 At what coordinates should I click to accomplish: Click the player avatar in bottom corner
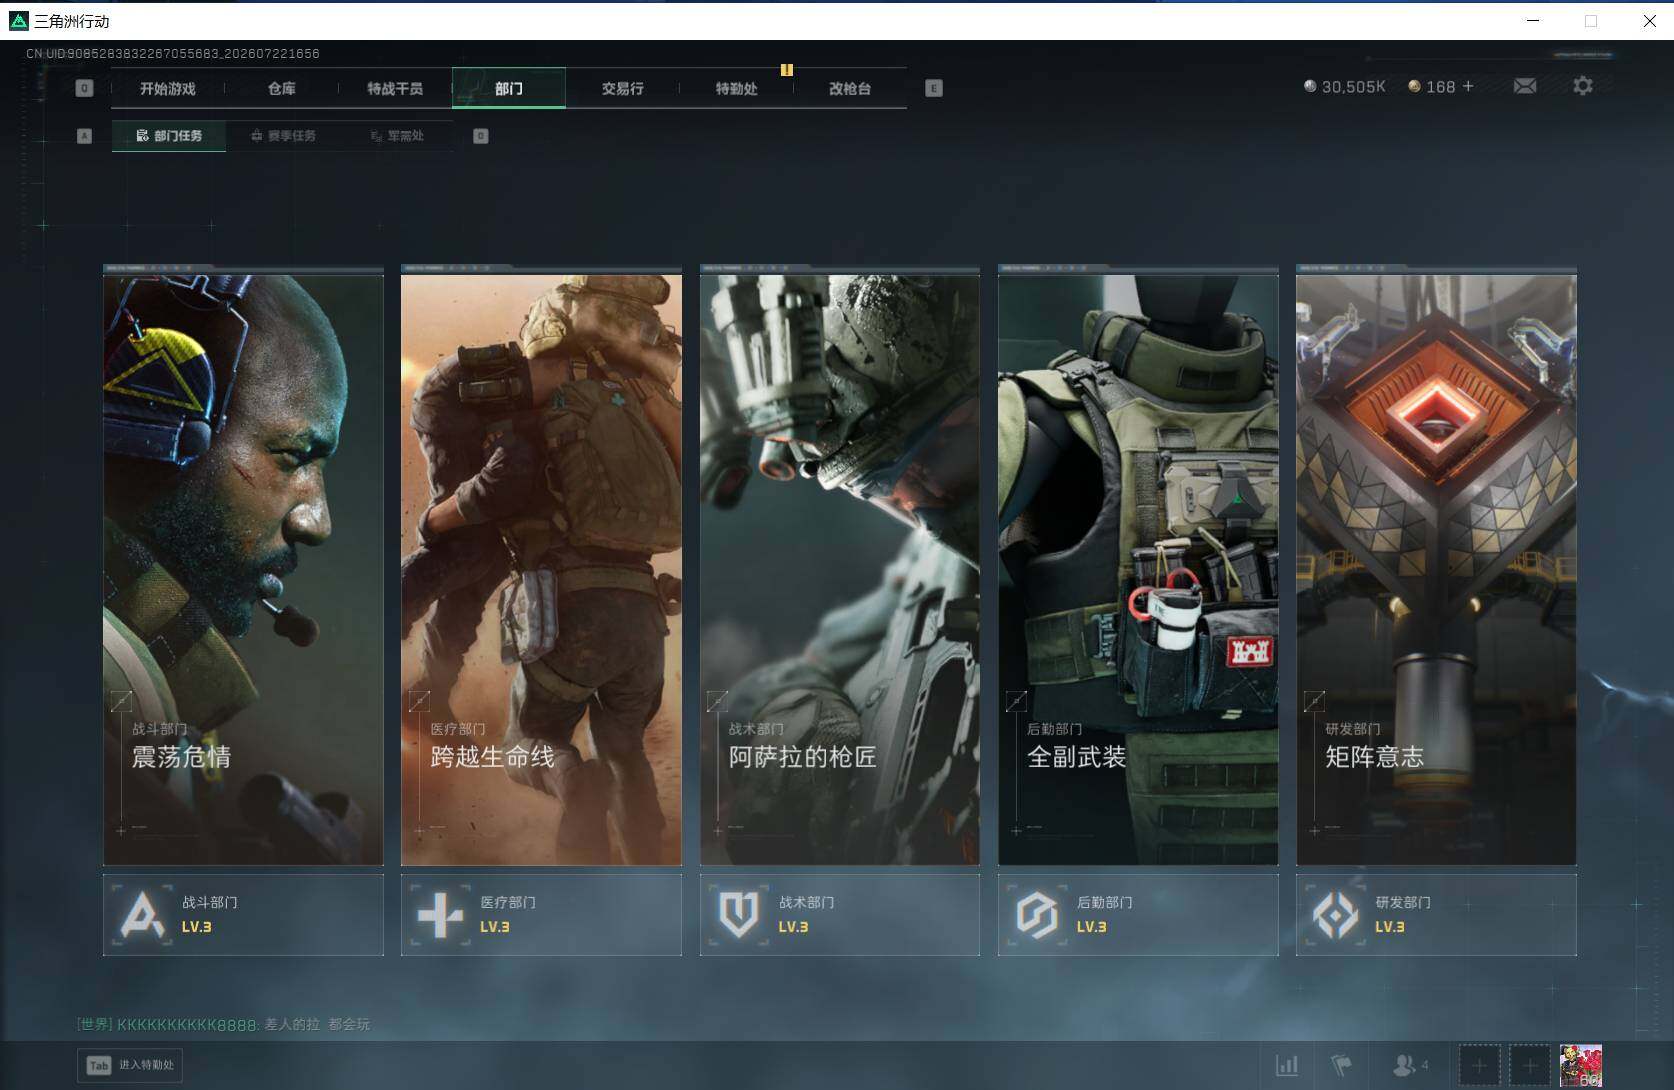(x=1581, y=1066)
